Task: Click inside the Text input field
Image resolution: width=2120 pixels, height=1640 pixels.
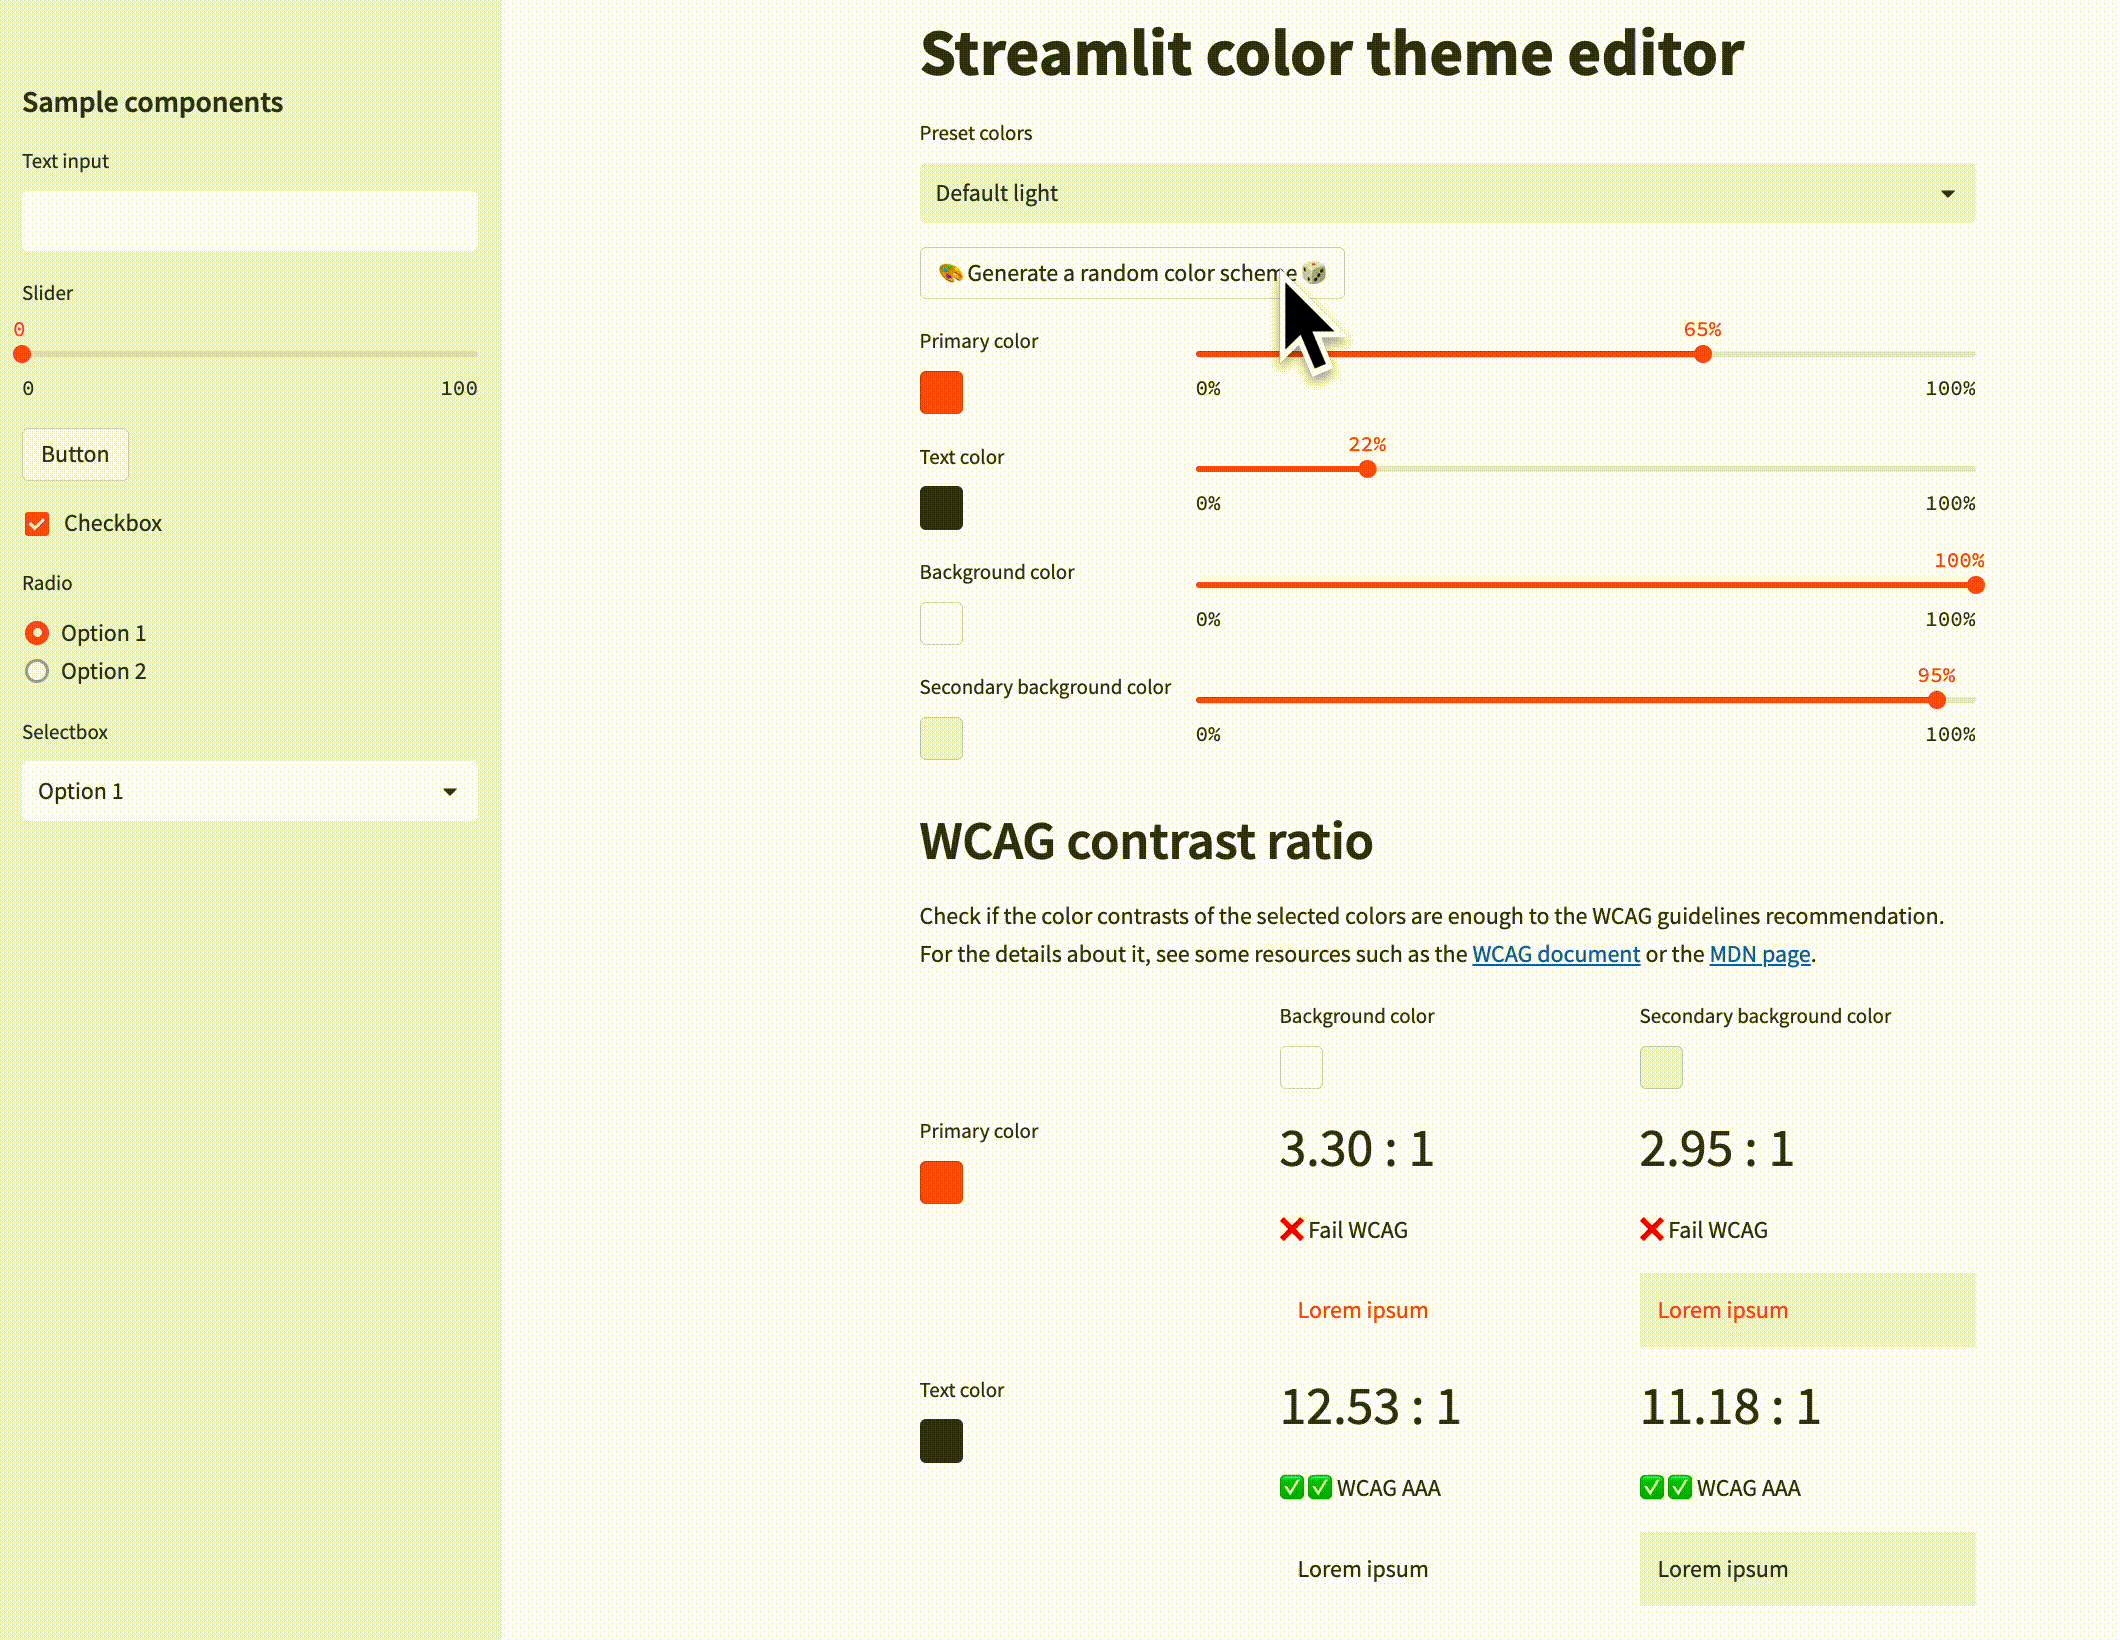Action: 249,221
